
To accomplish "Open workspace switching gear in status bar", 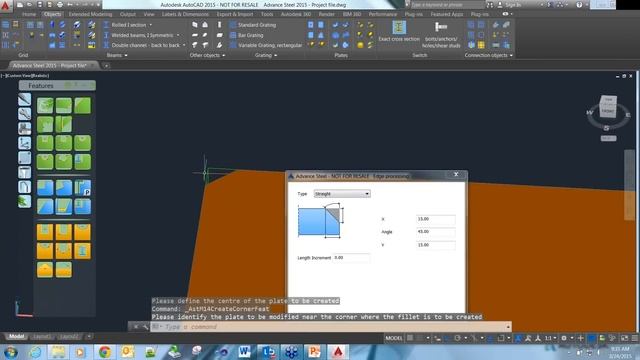I will [564, 338].
